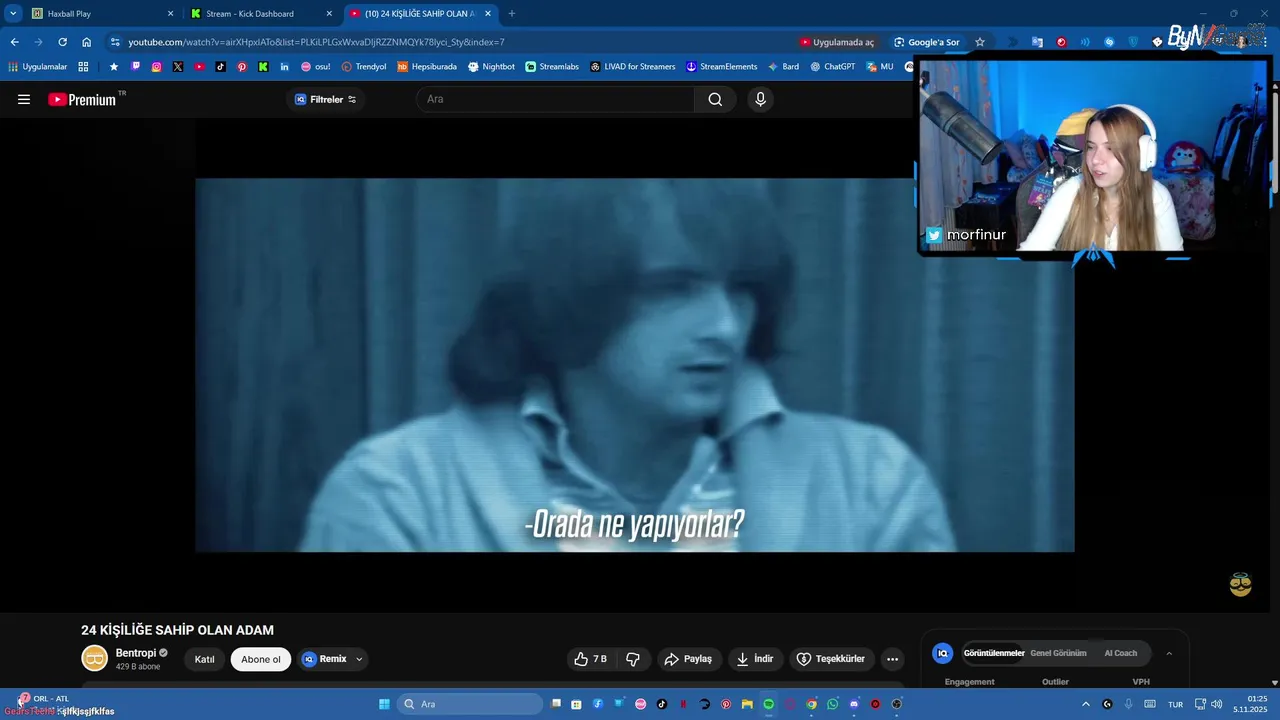Screen dimensions: 1280x720
Task: Click the Google Translate extension icon
Action: pyautogui.click(x=1037, y=42)
